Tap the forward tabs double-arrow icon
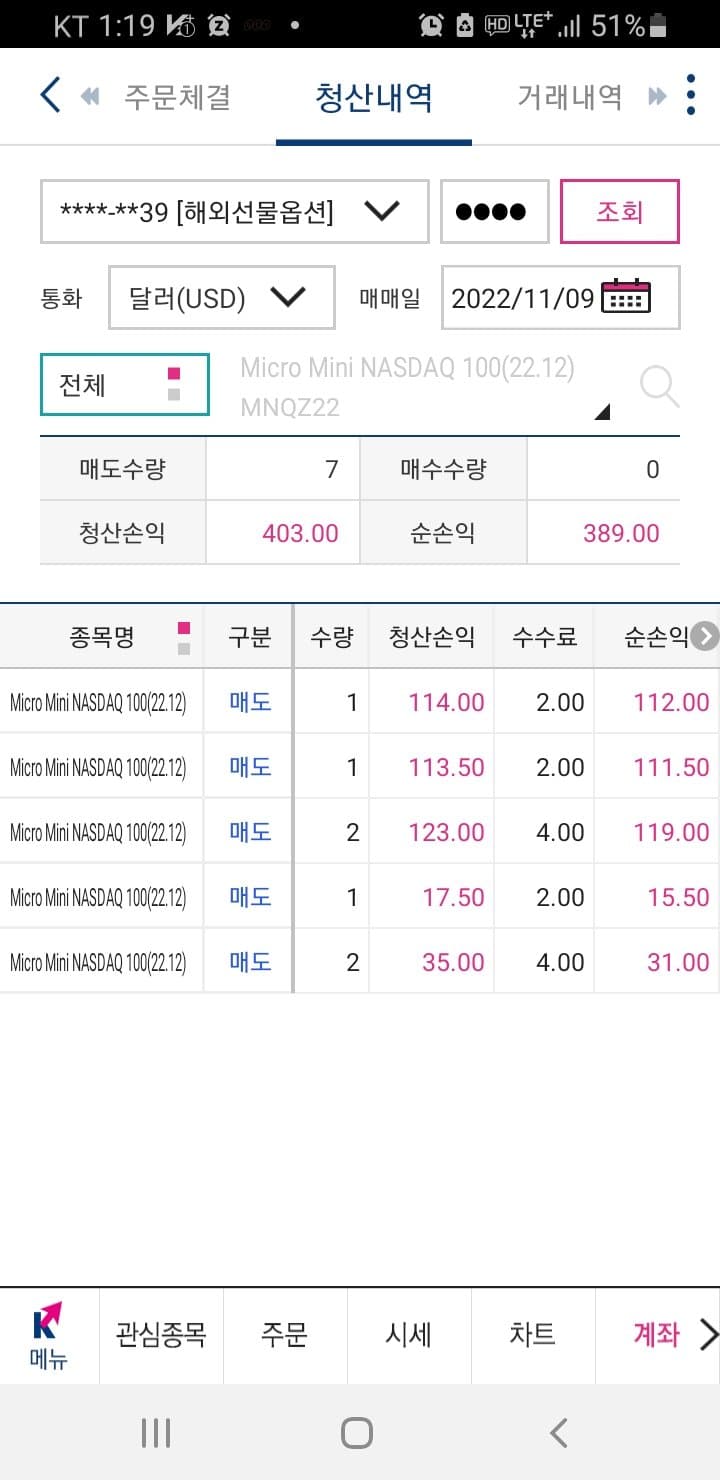720x1480 pixels. 657,96
